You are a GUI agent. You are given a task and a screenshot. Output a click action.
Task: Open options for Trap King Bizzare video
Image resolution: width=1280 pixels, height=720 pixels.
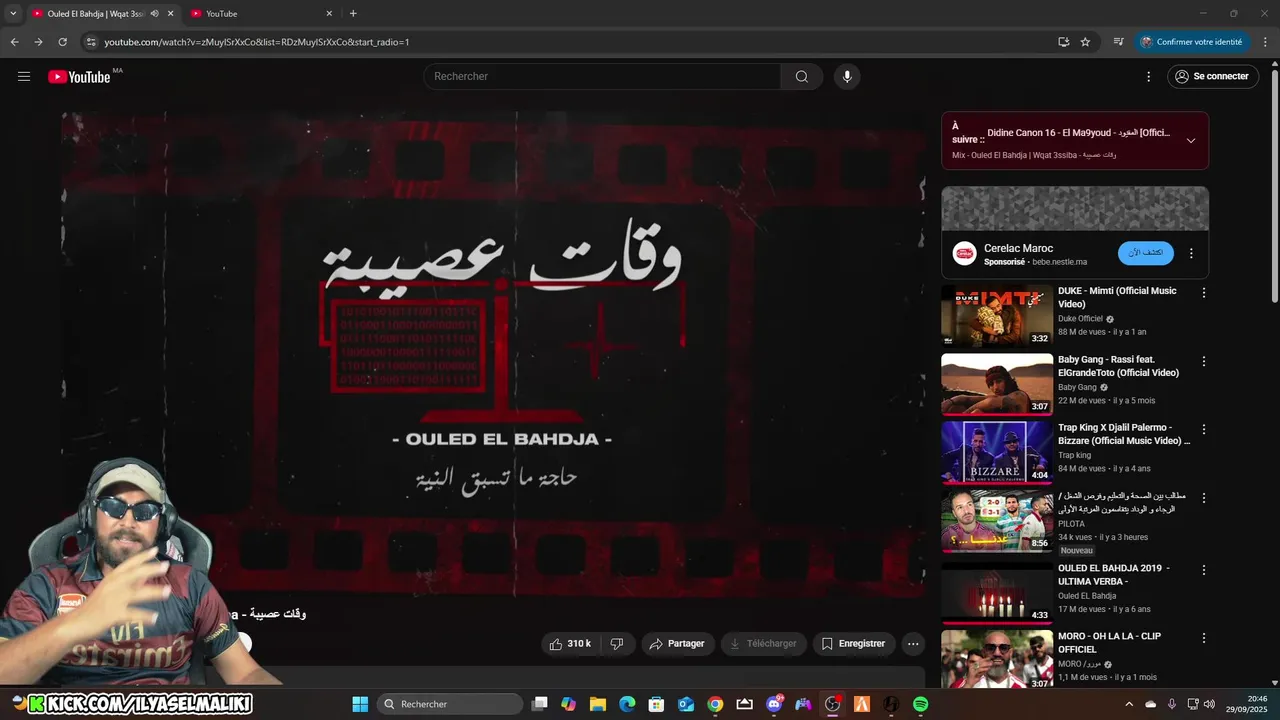tap(1204, 429)
